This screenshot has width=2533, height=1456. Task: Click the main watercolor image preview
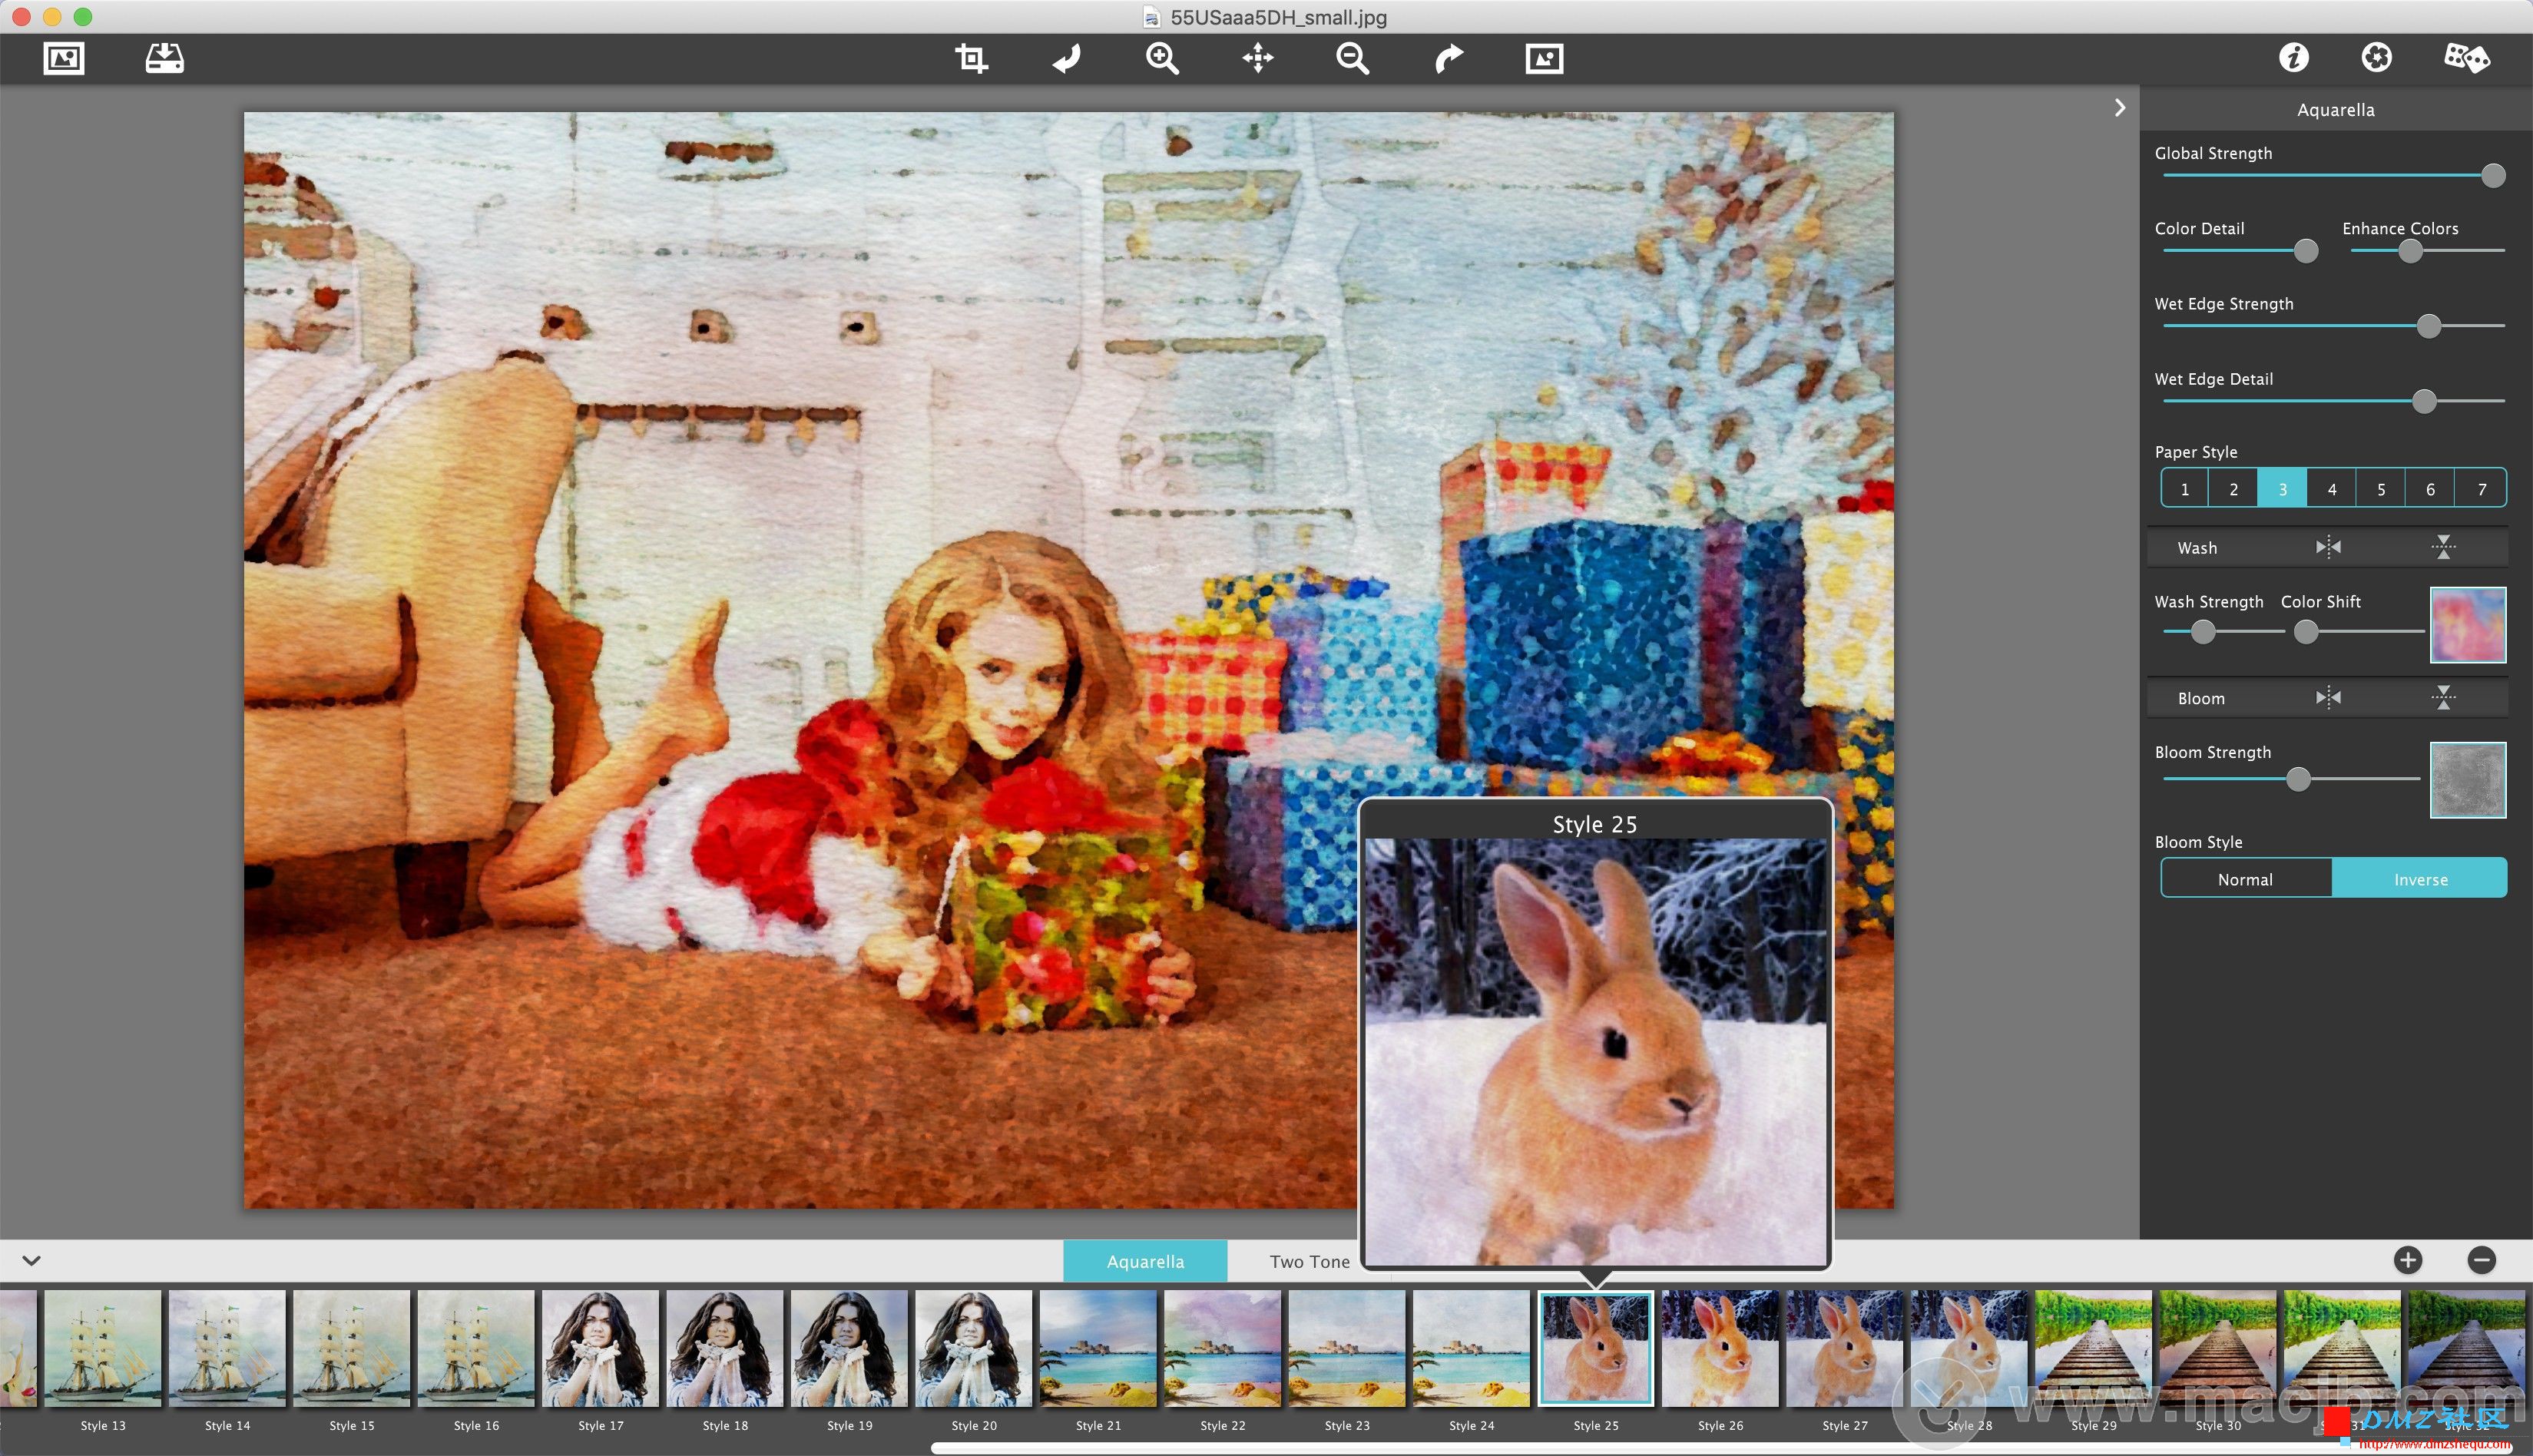(x=1068, y=659)
